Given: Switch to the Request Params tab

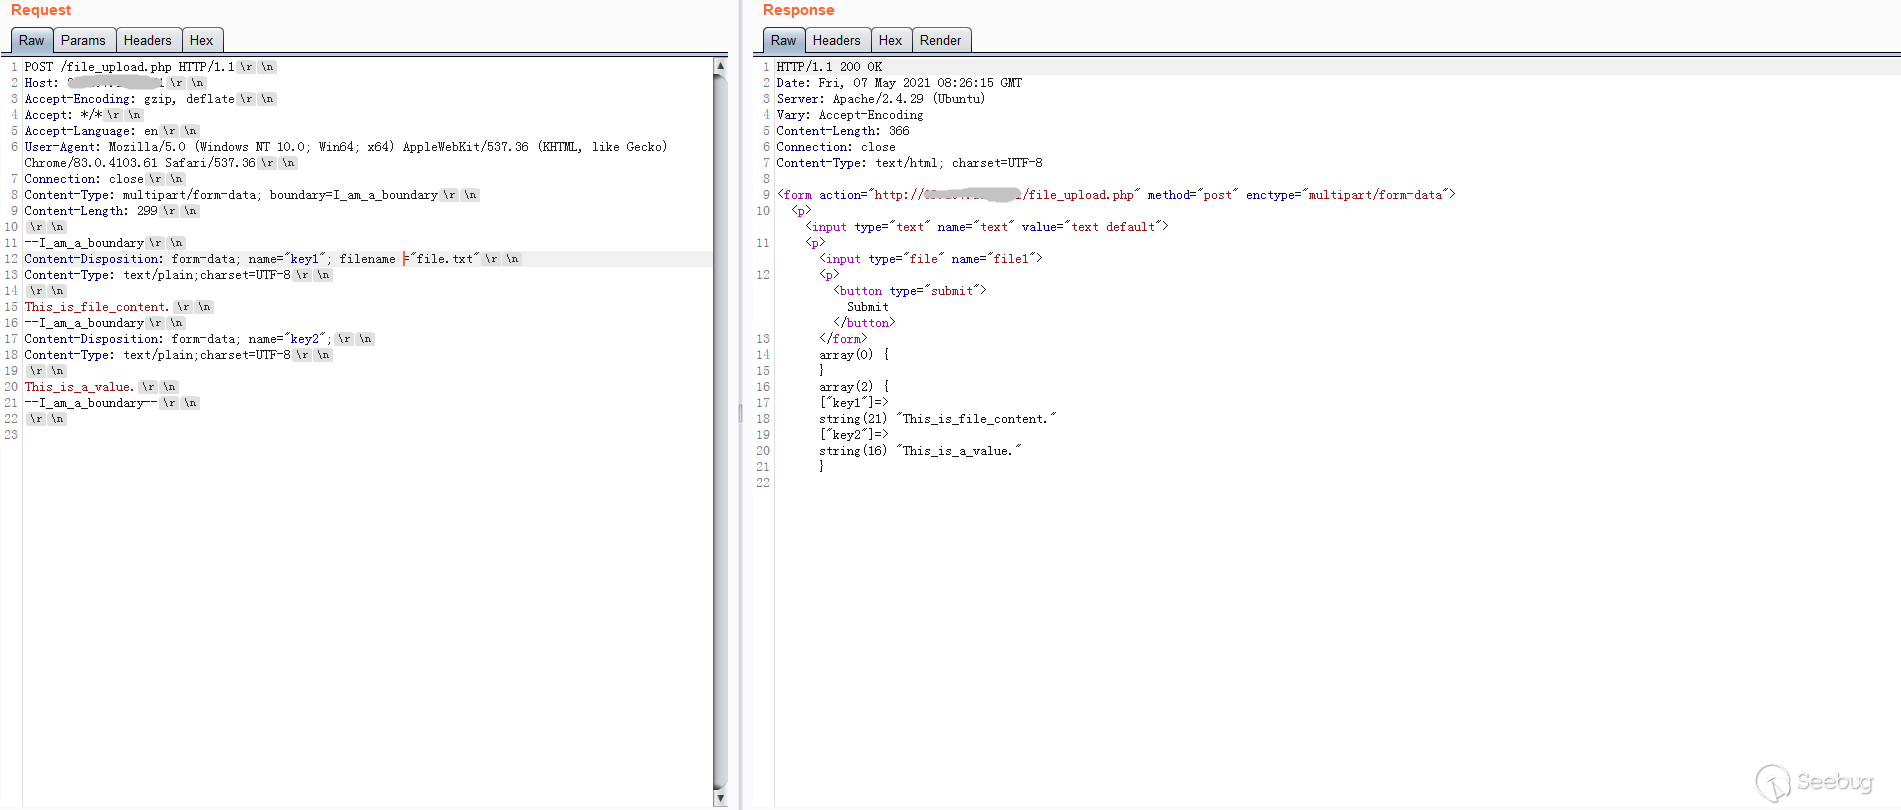Looking at the screenshot, I should (x=83, y=40).
